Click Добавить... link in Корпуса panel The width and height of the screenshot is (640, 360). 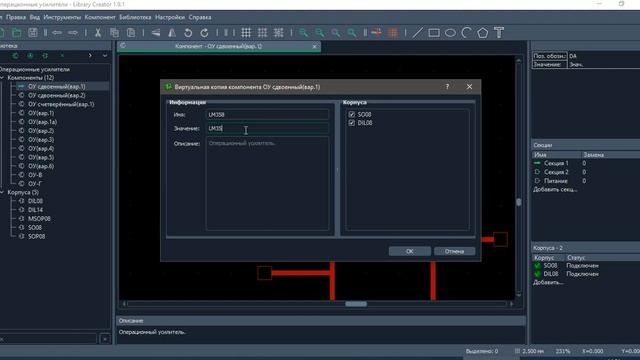[548, 282]
